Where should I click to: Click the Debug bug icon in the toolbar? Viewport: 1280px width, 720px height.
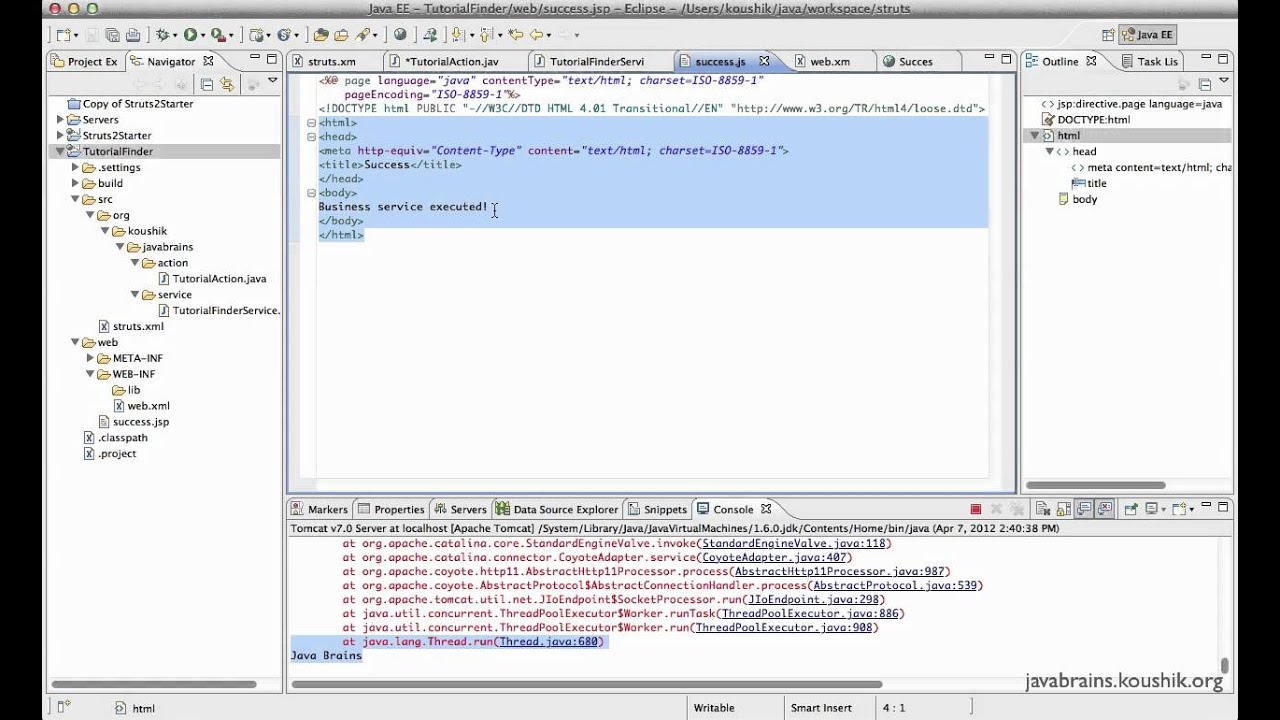click(x=163, y=35)
